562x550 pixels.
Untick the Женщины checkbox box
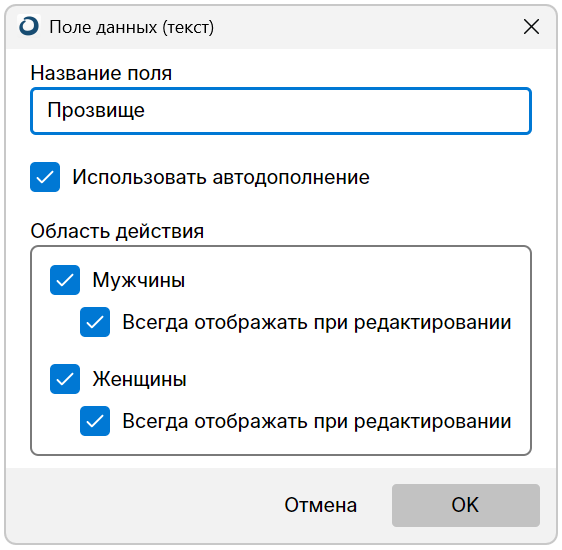(x=65, y=379)
